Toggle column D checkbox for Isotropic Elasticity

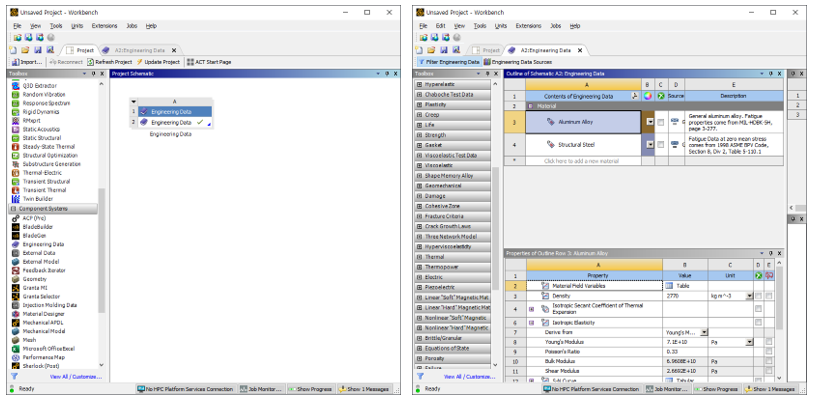click(x=758, y=322)
